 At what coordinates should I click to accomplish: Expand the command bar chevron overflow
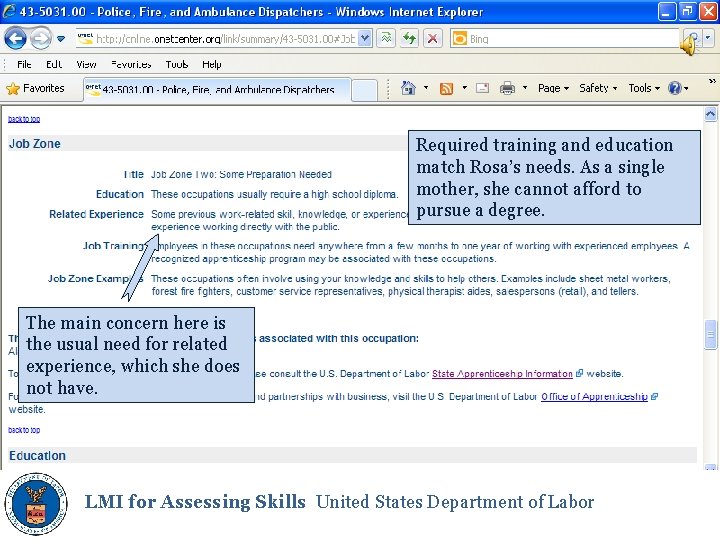point(712,81)
